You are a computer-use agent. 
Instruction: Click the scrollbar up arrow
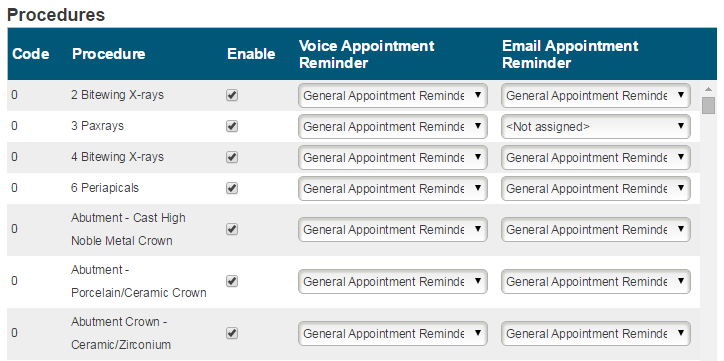(x=708, y=89)
